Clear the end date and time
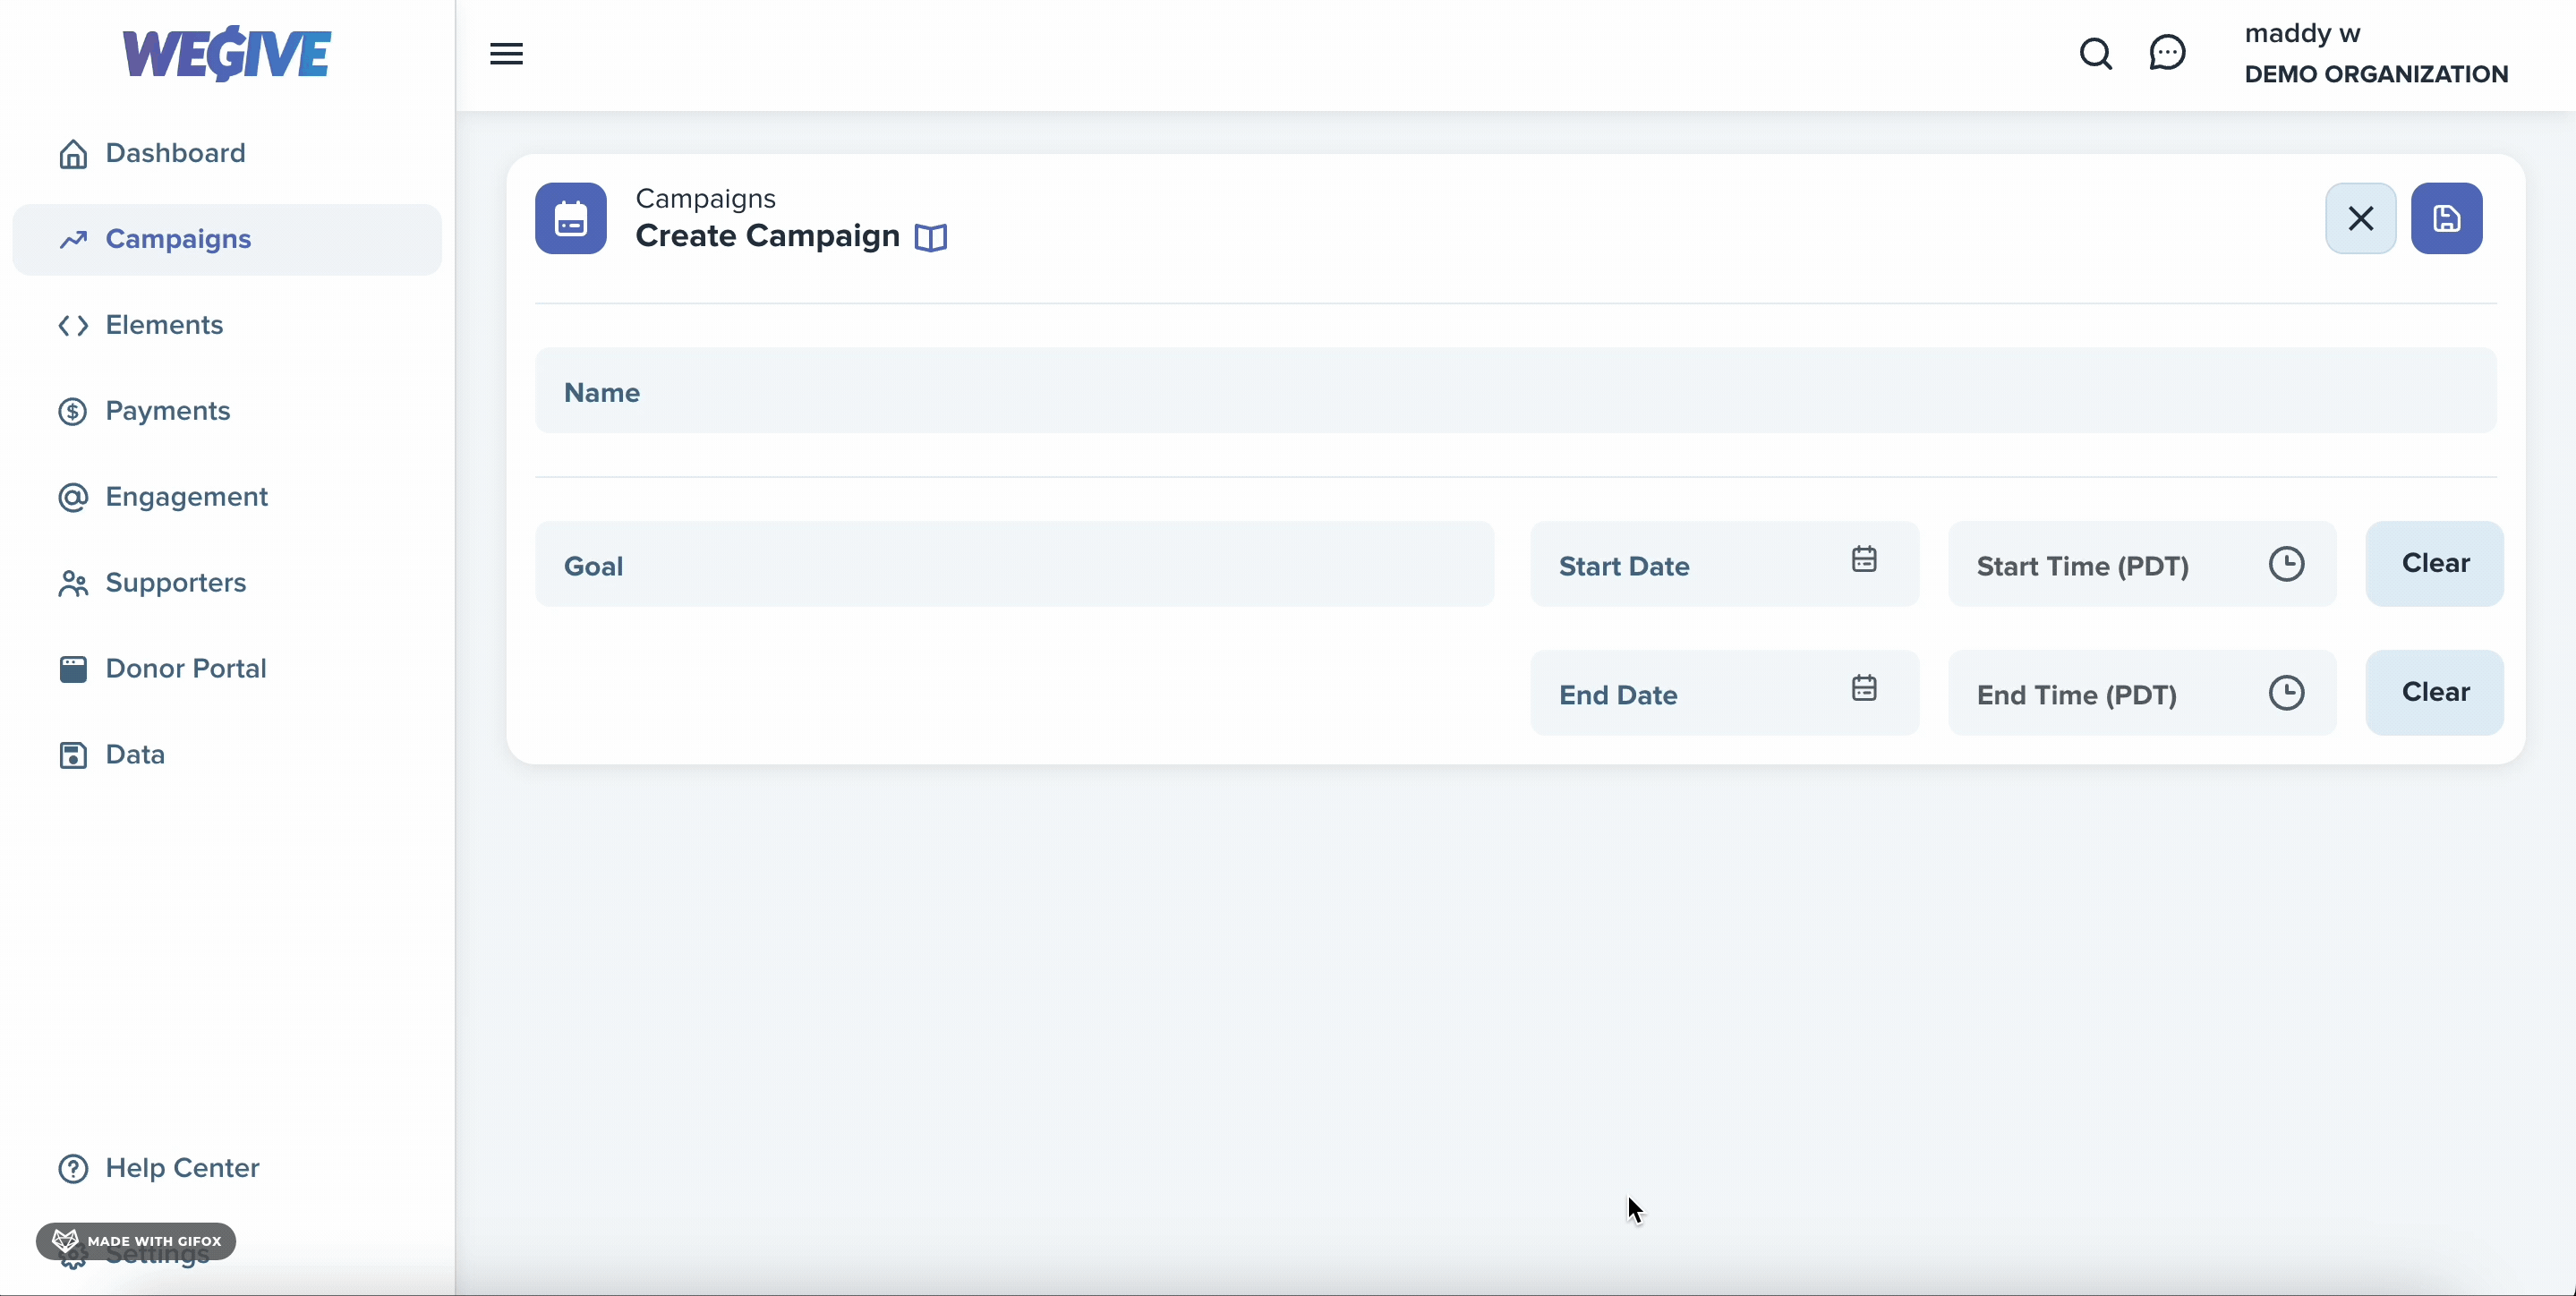Screen dimensions: 2576x1296 [x=2434, y=692]
